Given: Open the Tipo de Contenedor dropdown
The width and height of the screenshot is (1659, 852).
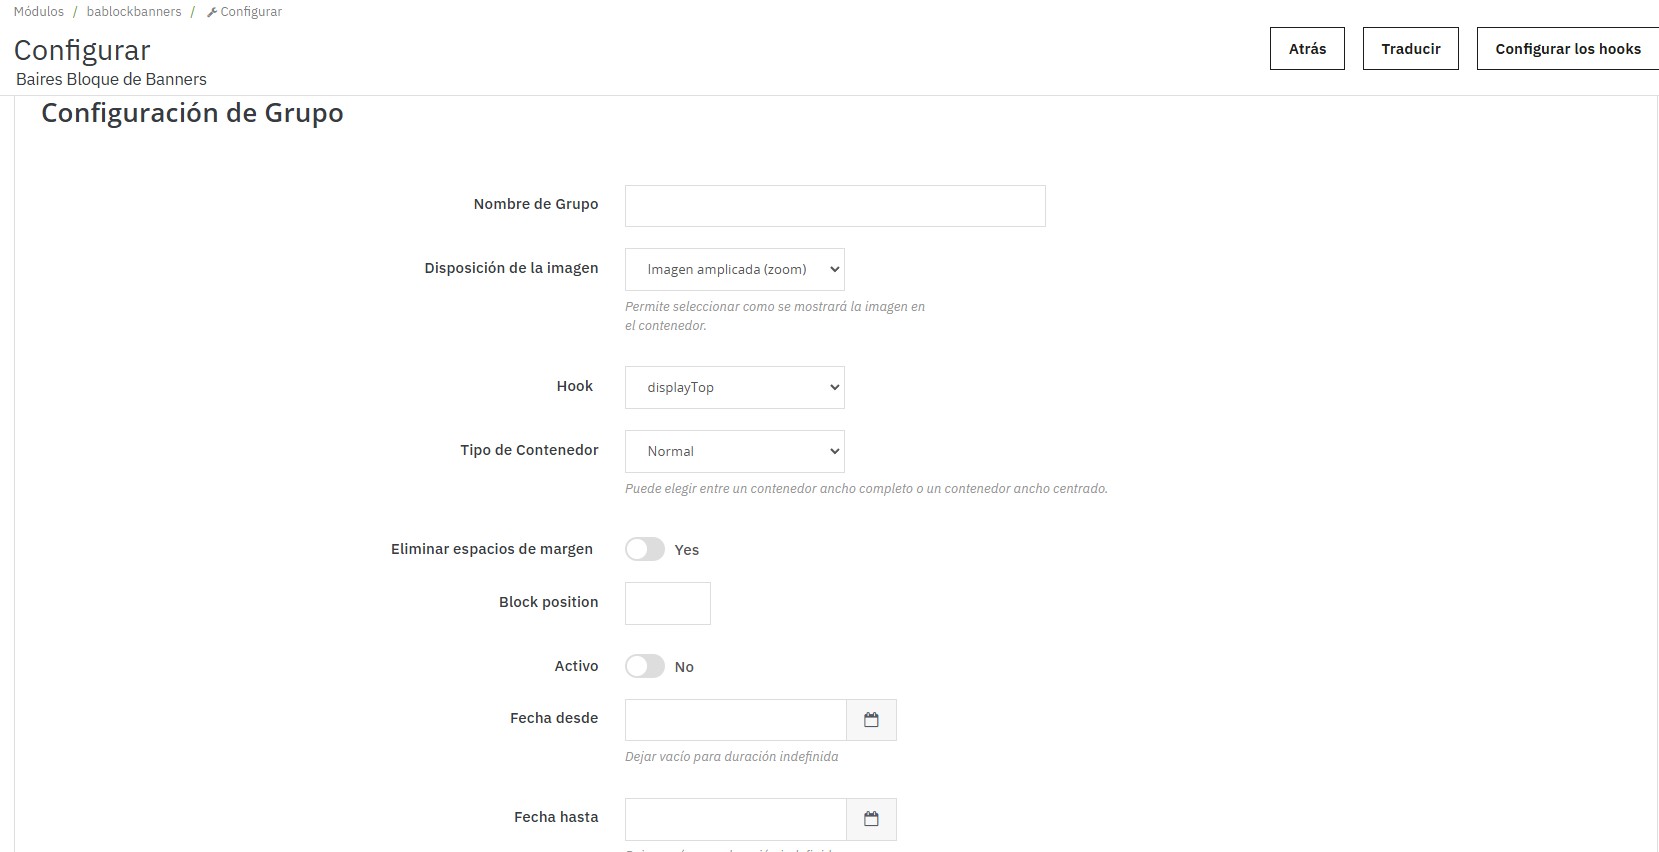Looking at the screenshot, I should (x=734, y=452).
